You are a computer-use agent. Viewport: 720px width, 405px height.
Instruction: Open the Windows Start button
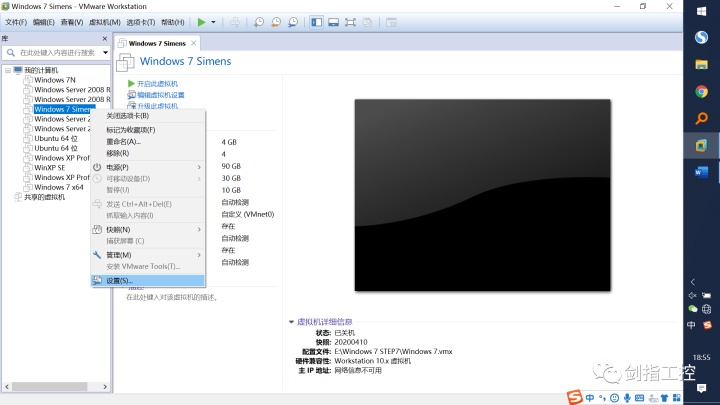701,11
